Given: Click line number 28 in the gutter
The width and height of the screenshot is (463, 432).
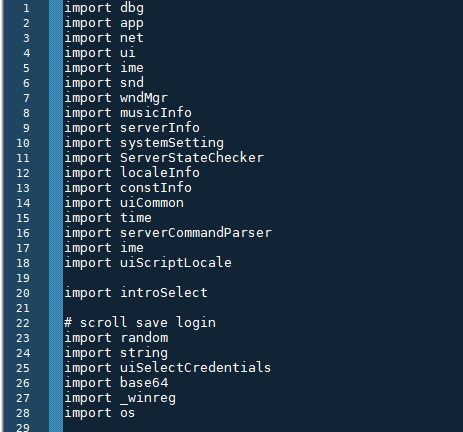Looking at the screenshot, I should 23,413.
